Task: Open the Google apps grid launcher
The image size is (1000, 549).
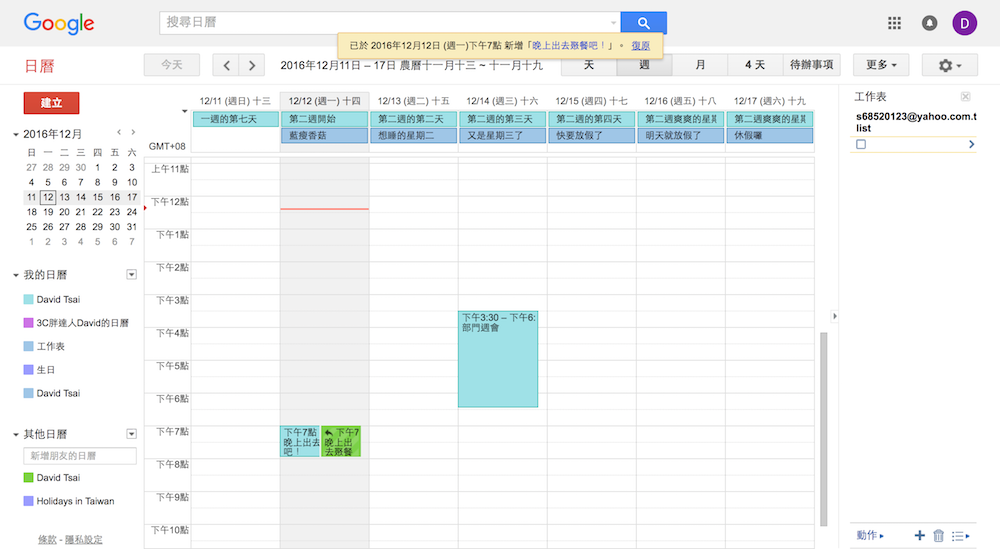Action: (894, 23)
